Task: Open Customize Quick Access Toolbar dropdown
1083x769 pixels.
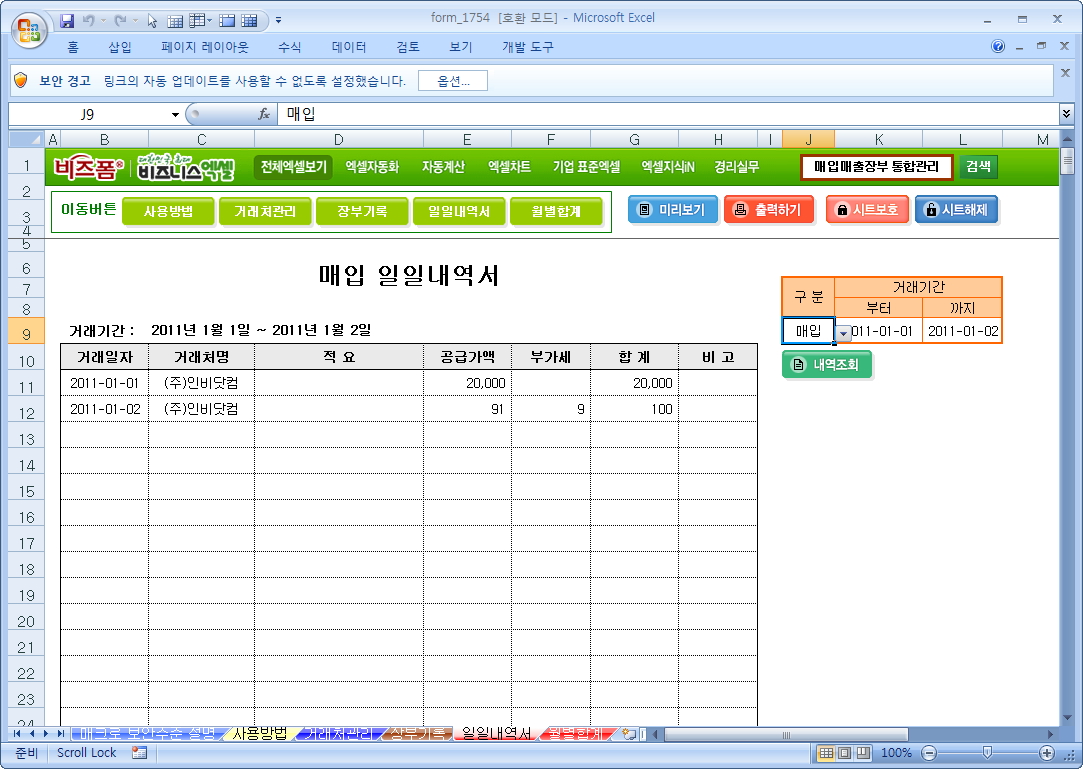Action: 278,20
